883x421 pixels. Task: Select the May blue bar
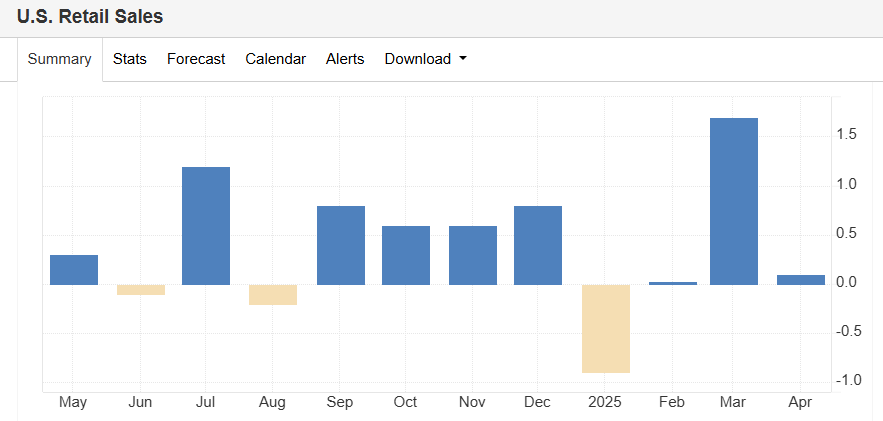pos(74,270)
